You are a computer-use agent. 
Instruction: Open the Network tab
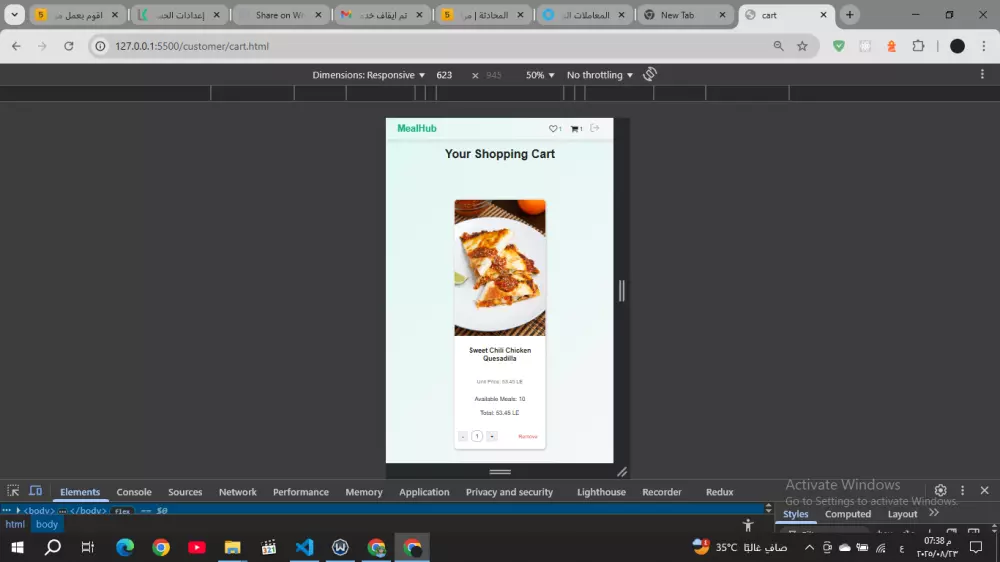click(237, 492)
